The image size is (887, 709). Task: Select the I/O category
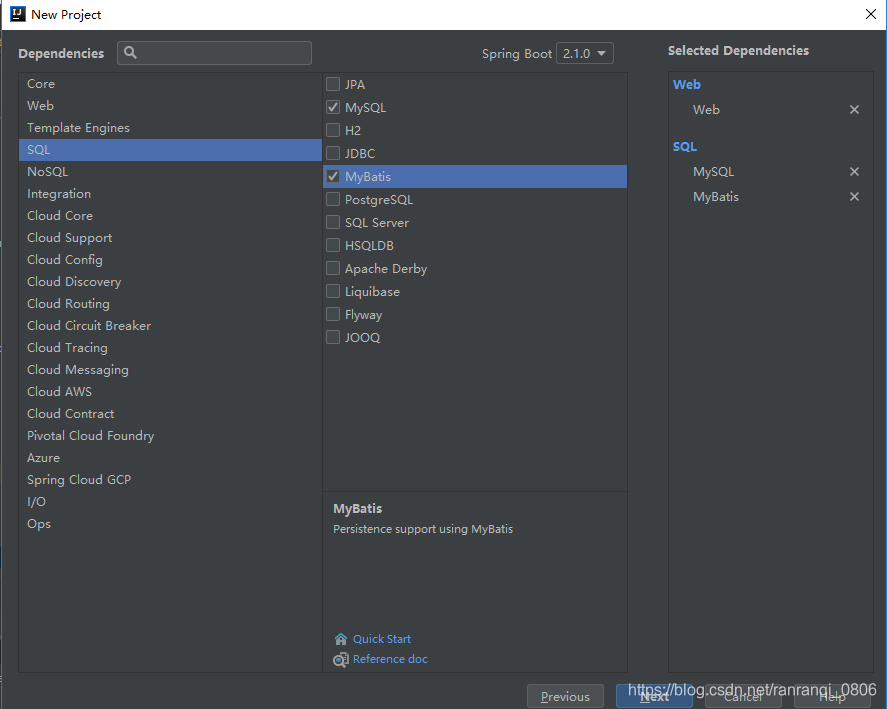(x=170, y=502)
